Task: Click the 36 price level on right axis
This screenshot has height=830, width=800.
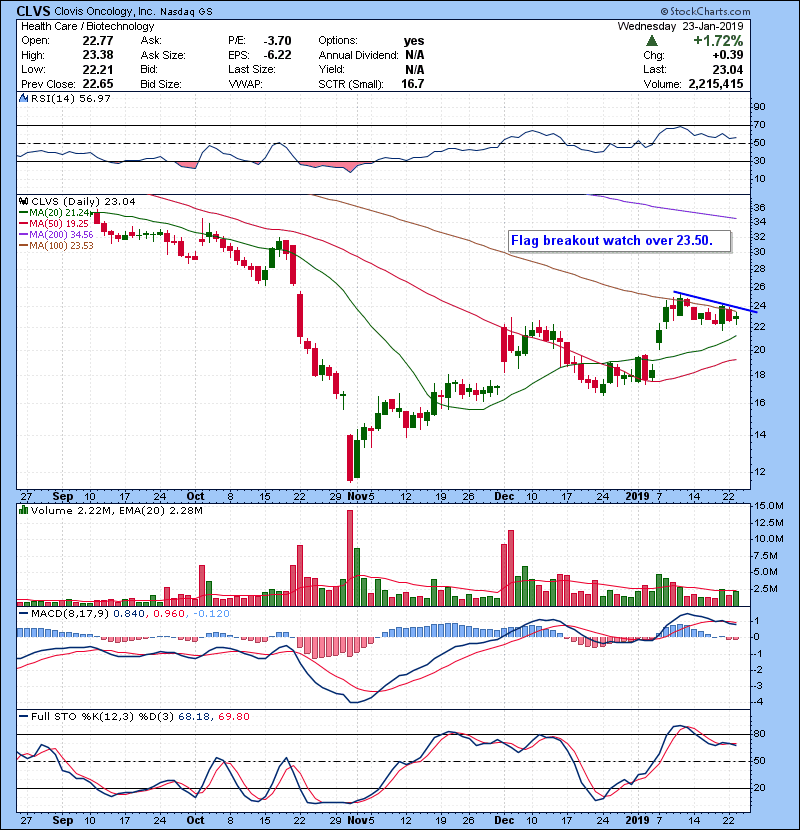Action: [759, 208]
